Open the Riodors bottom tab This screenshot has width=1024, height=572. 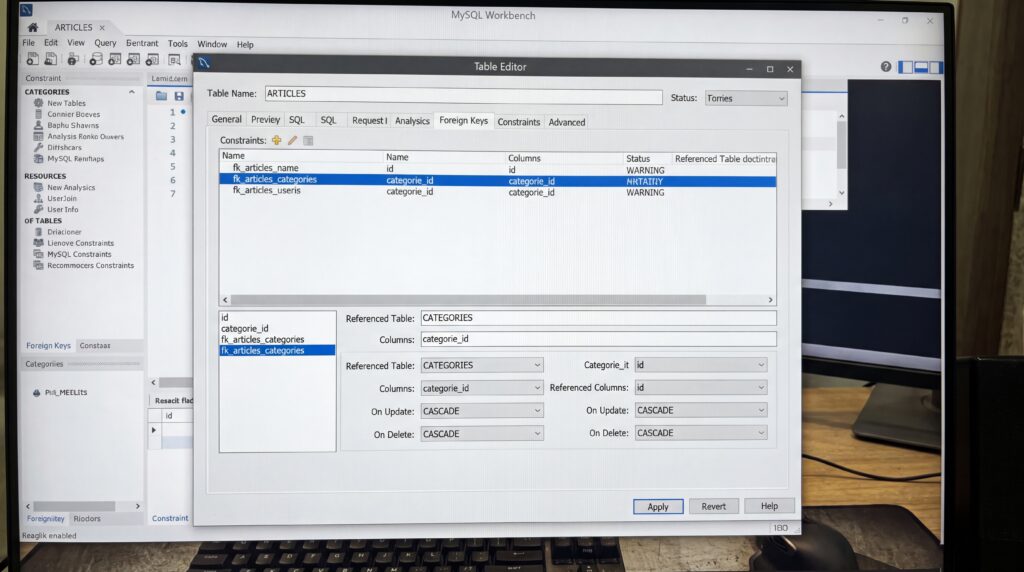[87, 518]
